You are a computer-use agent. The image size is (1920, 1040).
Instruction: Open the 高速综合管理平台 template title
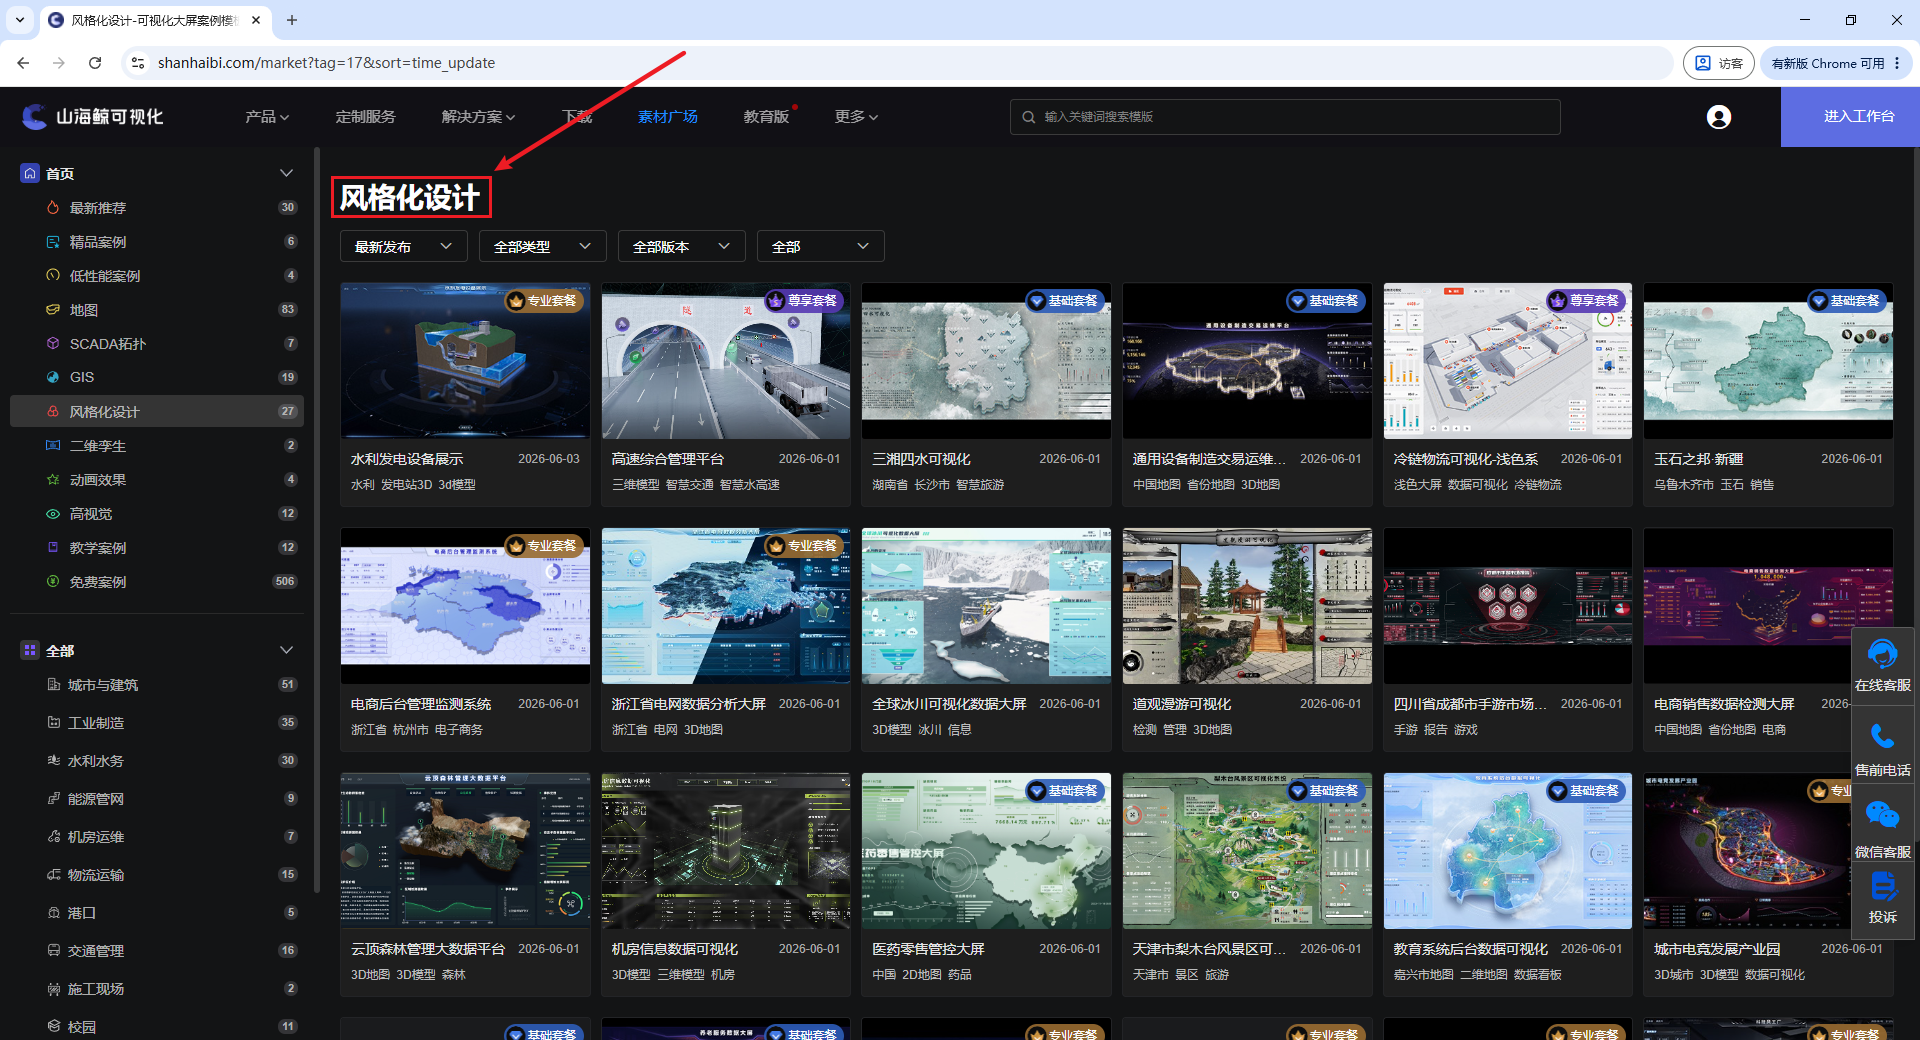(x=668, y=459)
